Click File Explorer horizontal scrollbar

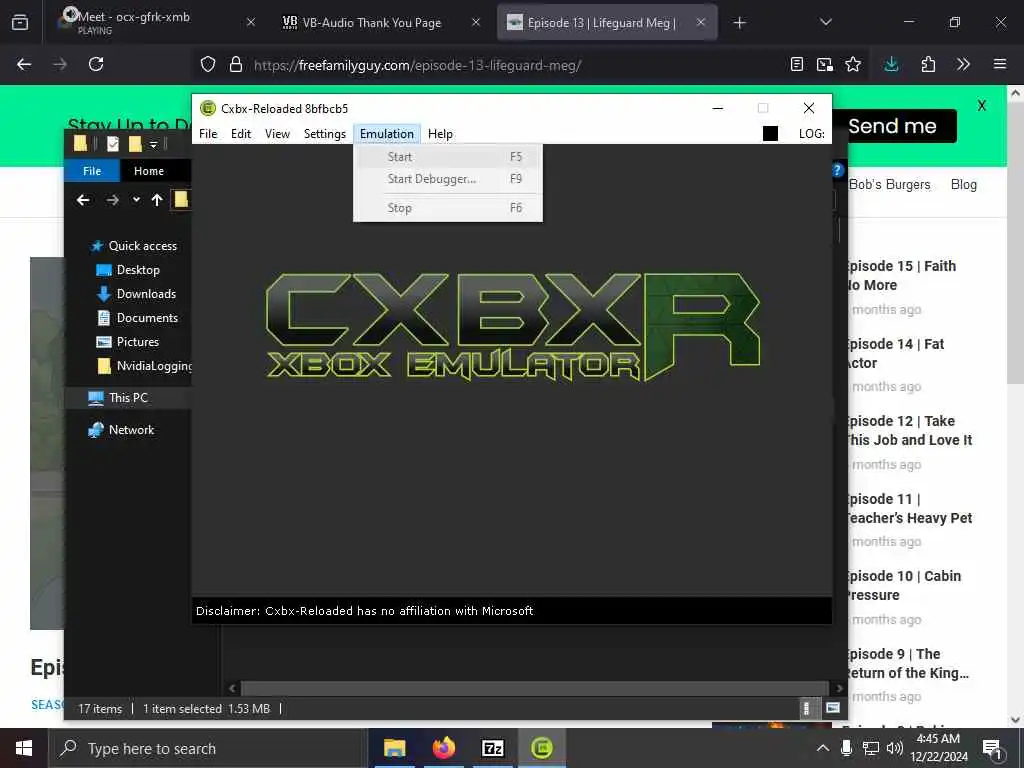[535, 688]
